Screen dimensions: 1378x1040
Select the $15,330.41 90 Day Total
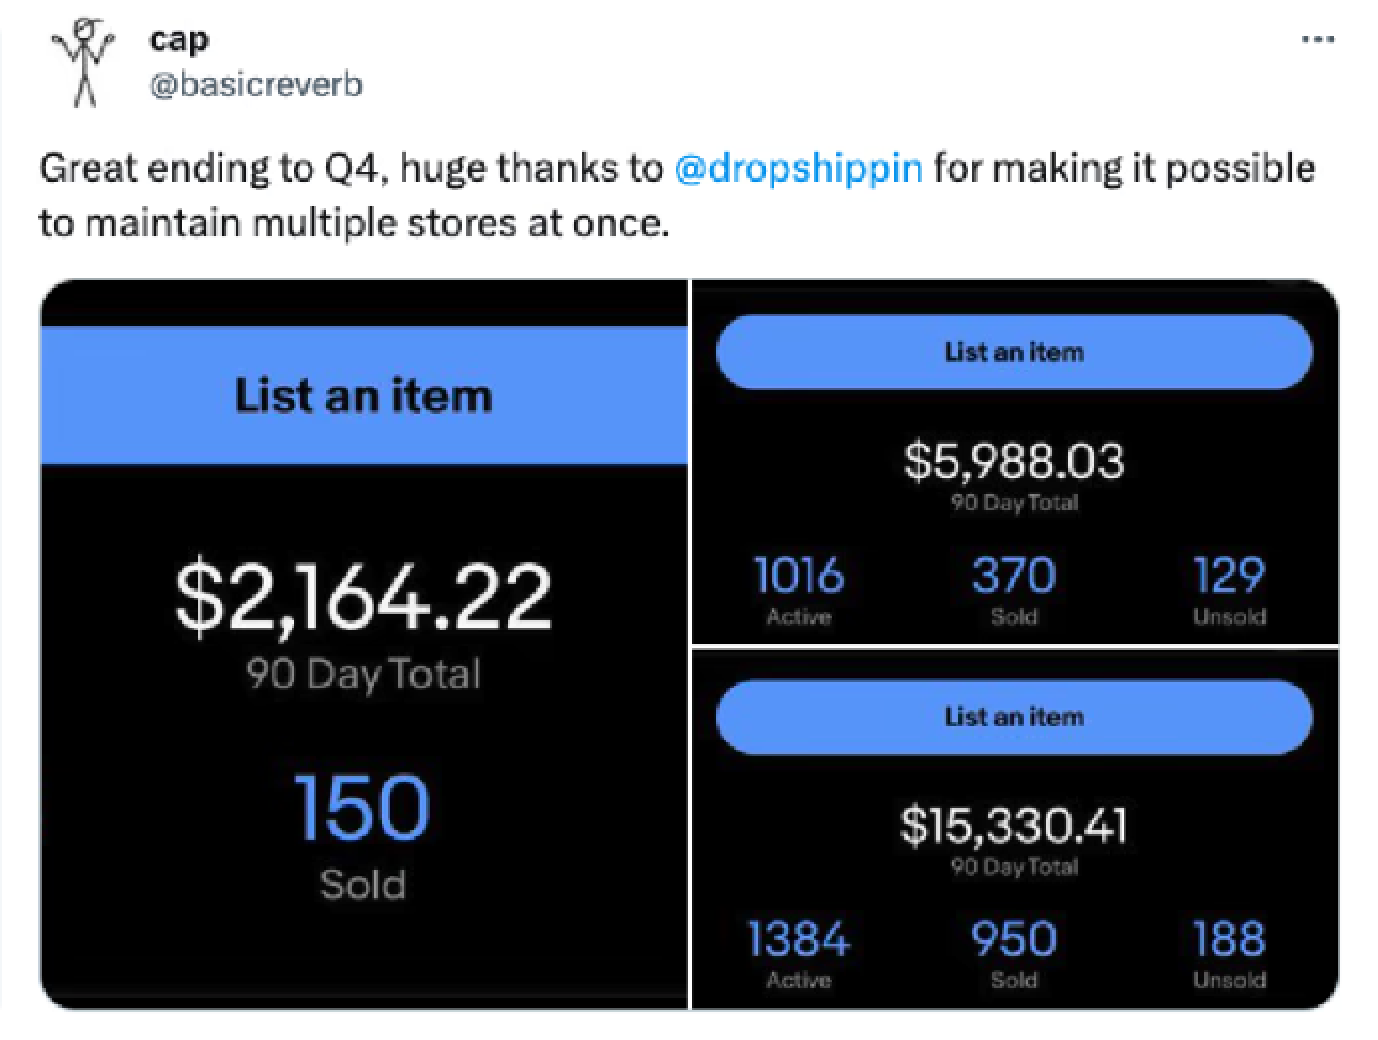1015,825
